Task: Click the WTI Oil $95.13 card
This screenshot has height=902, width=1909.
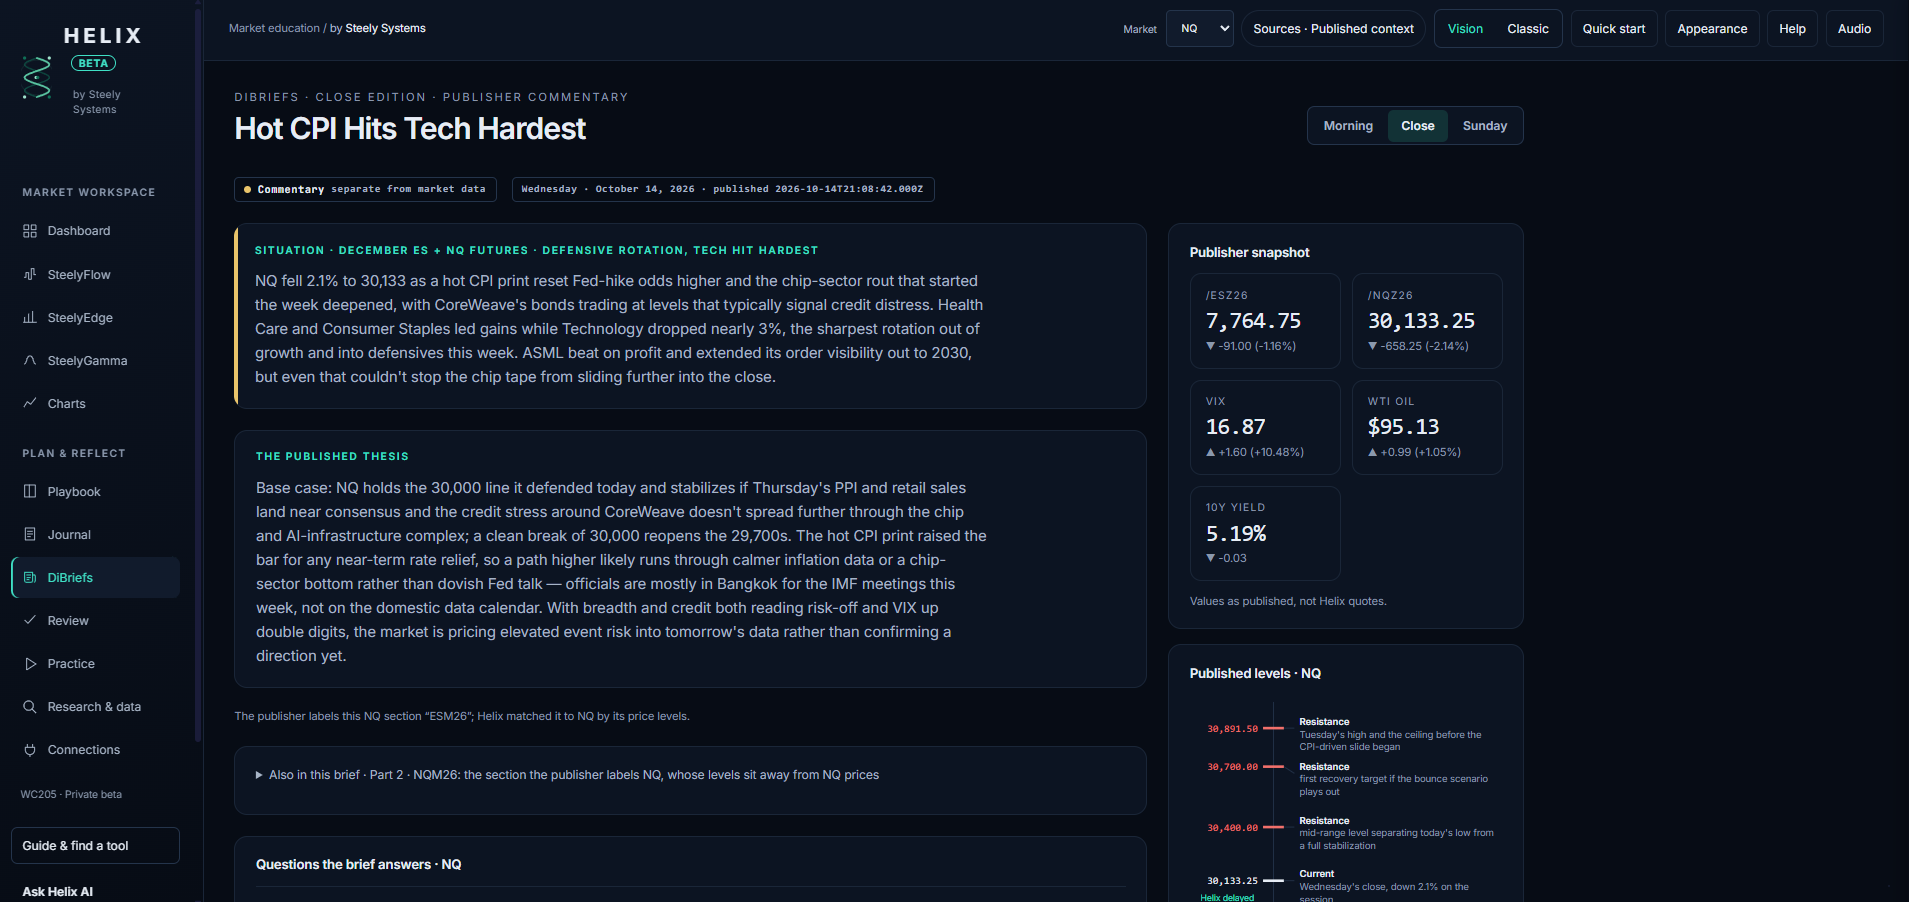Action: 1427,427
